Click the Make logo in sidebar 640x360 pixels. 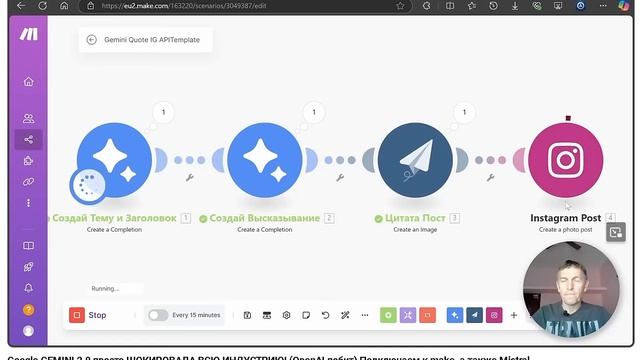(x=29, y=34)
